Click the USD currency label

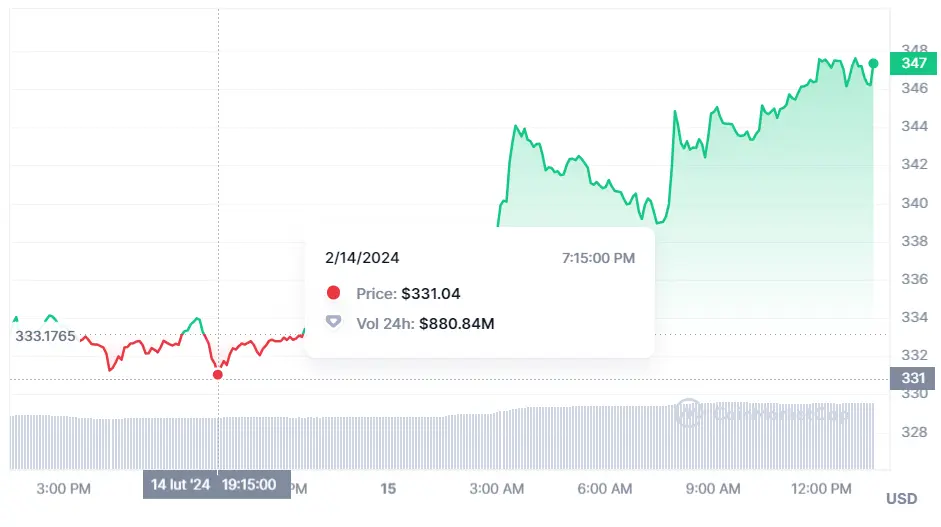(x=901, y=498)
